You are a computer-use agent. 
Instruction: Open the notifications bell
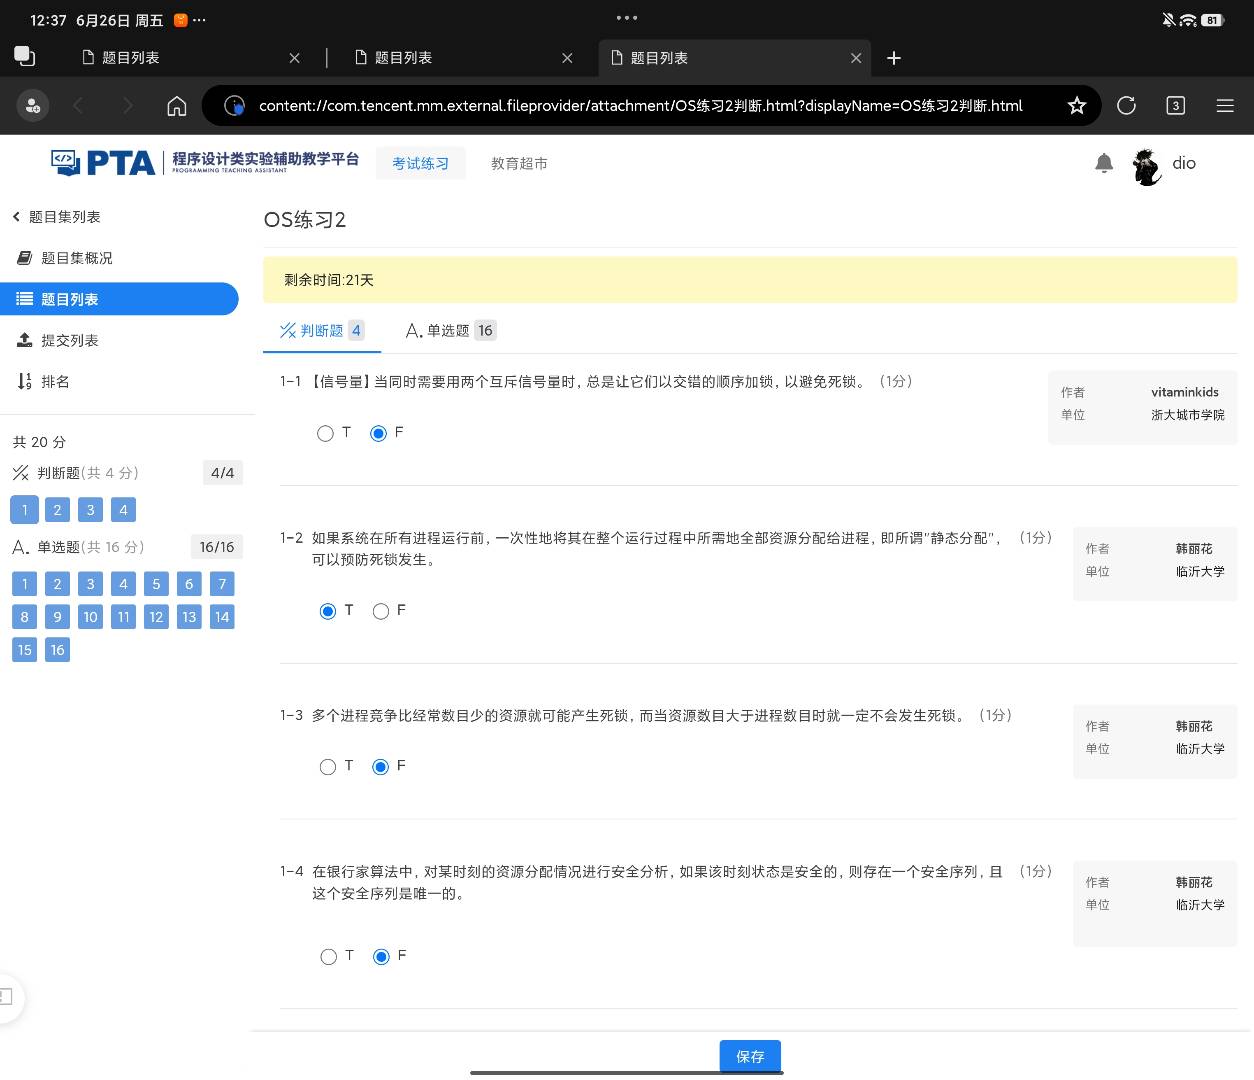point(1104,163)
